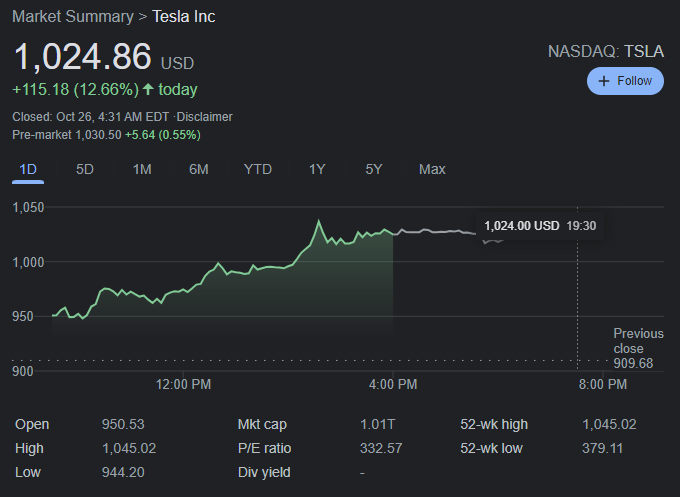Image resolution: width=680 pixels, height=497 pixels.
Task: Click the Pre-market 1,030.50 text
Action: coord(67,135)
